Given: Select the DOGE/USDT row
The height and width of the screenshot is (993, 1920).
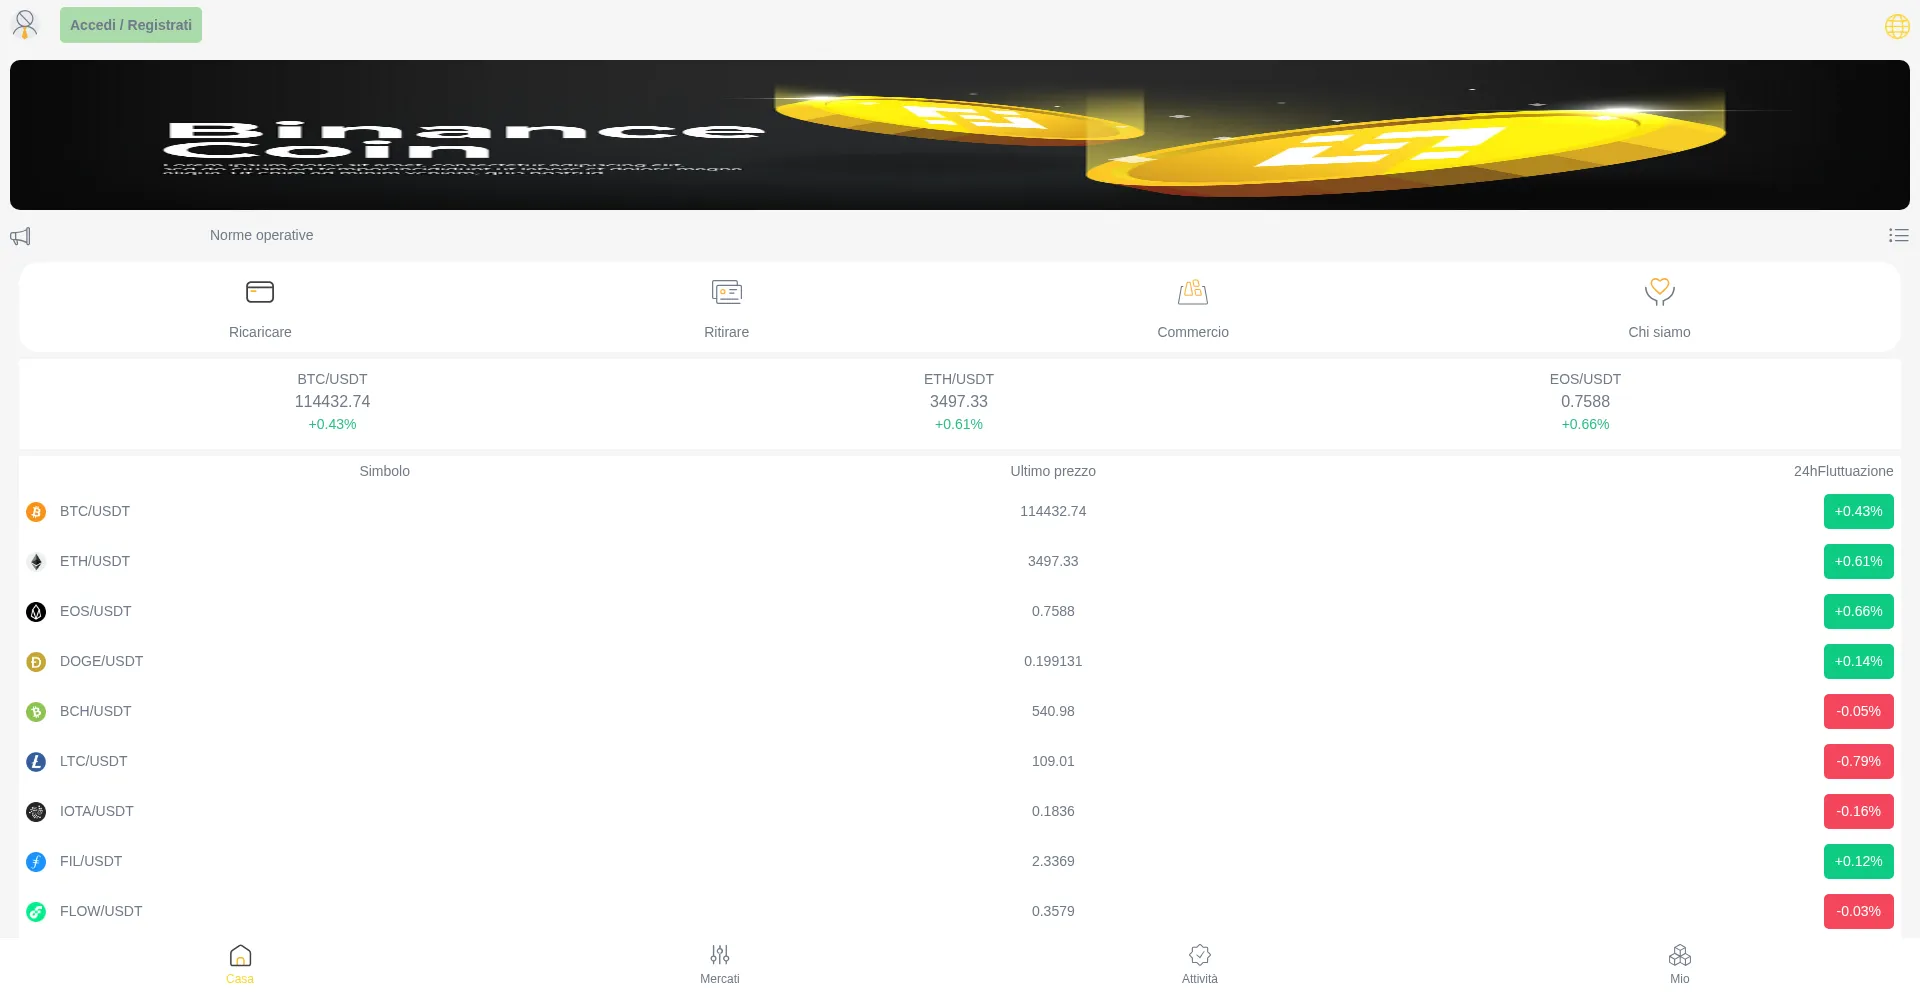Looking at the screenshot, I should pyautogui.click(x=960, y=661).
